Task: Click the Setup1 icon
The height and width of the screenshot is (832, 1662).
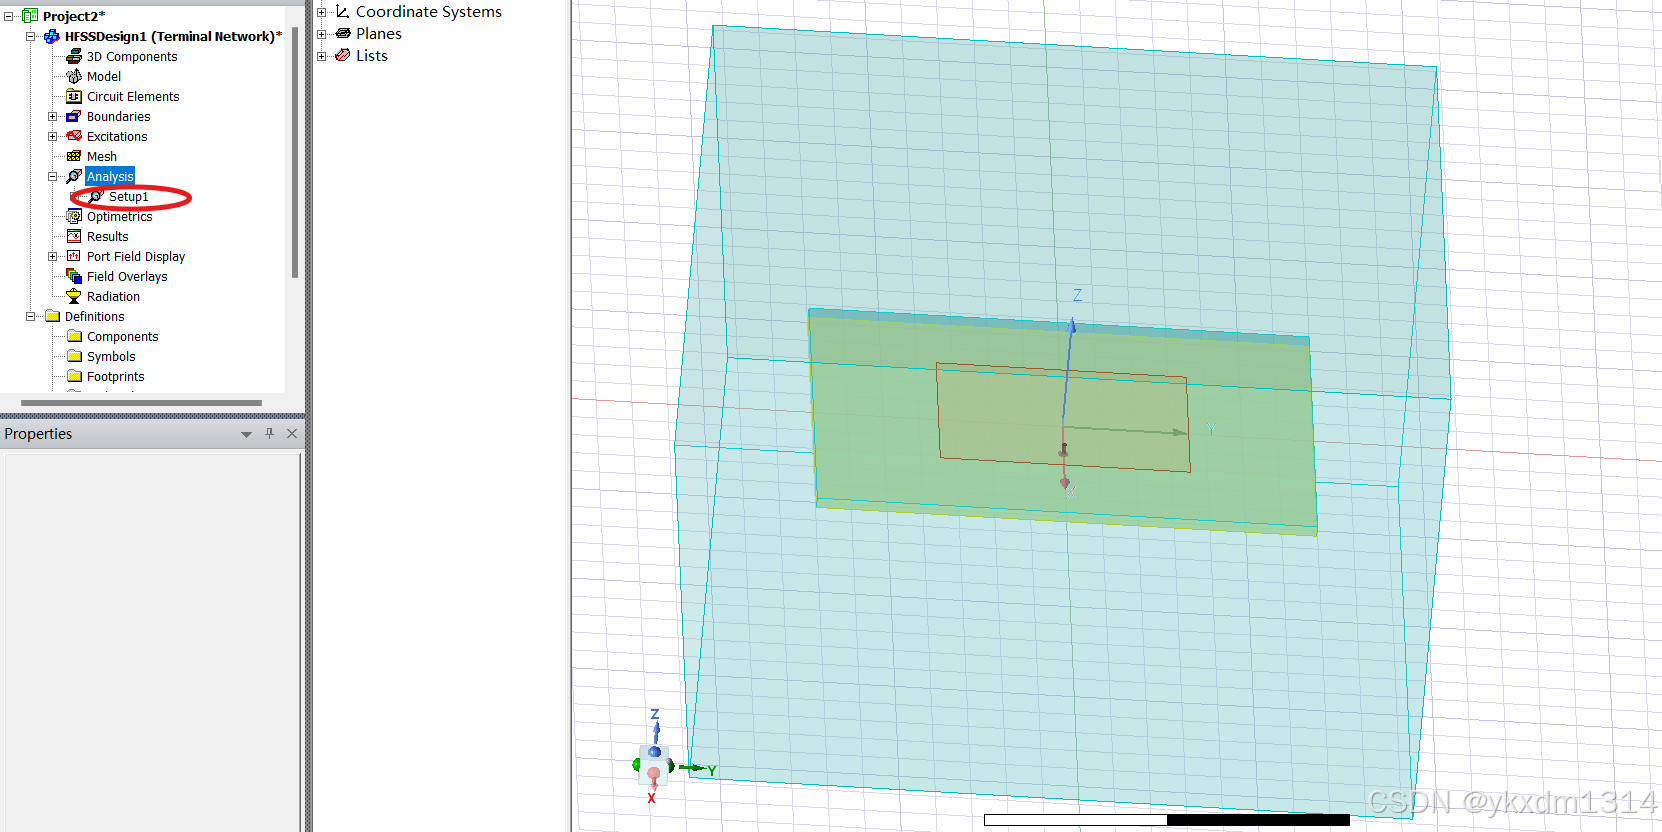Action: point(96,196)
